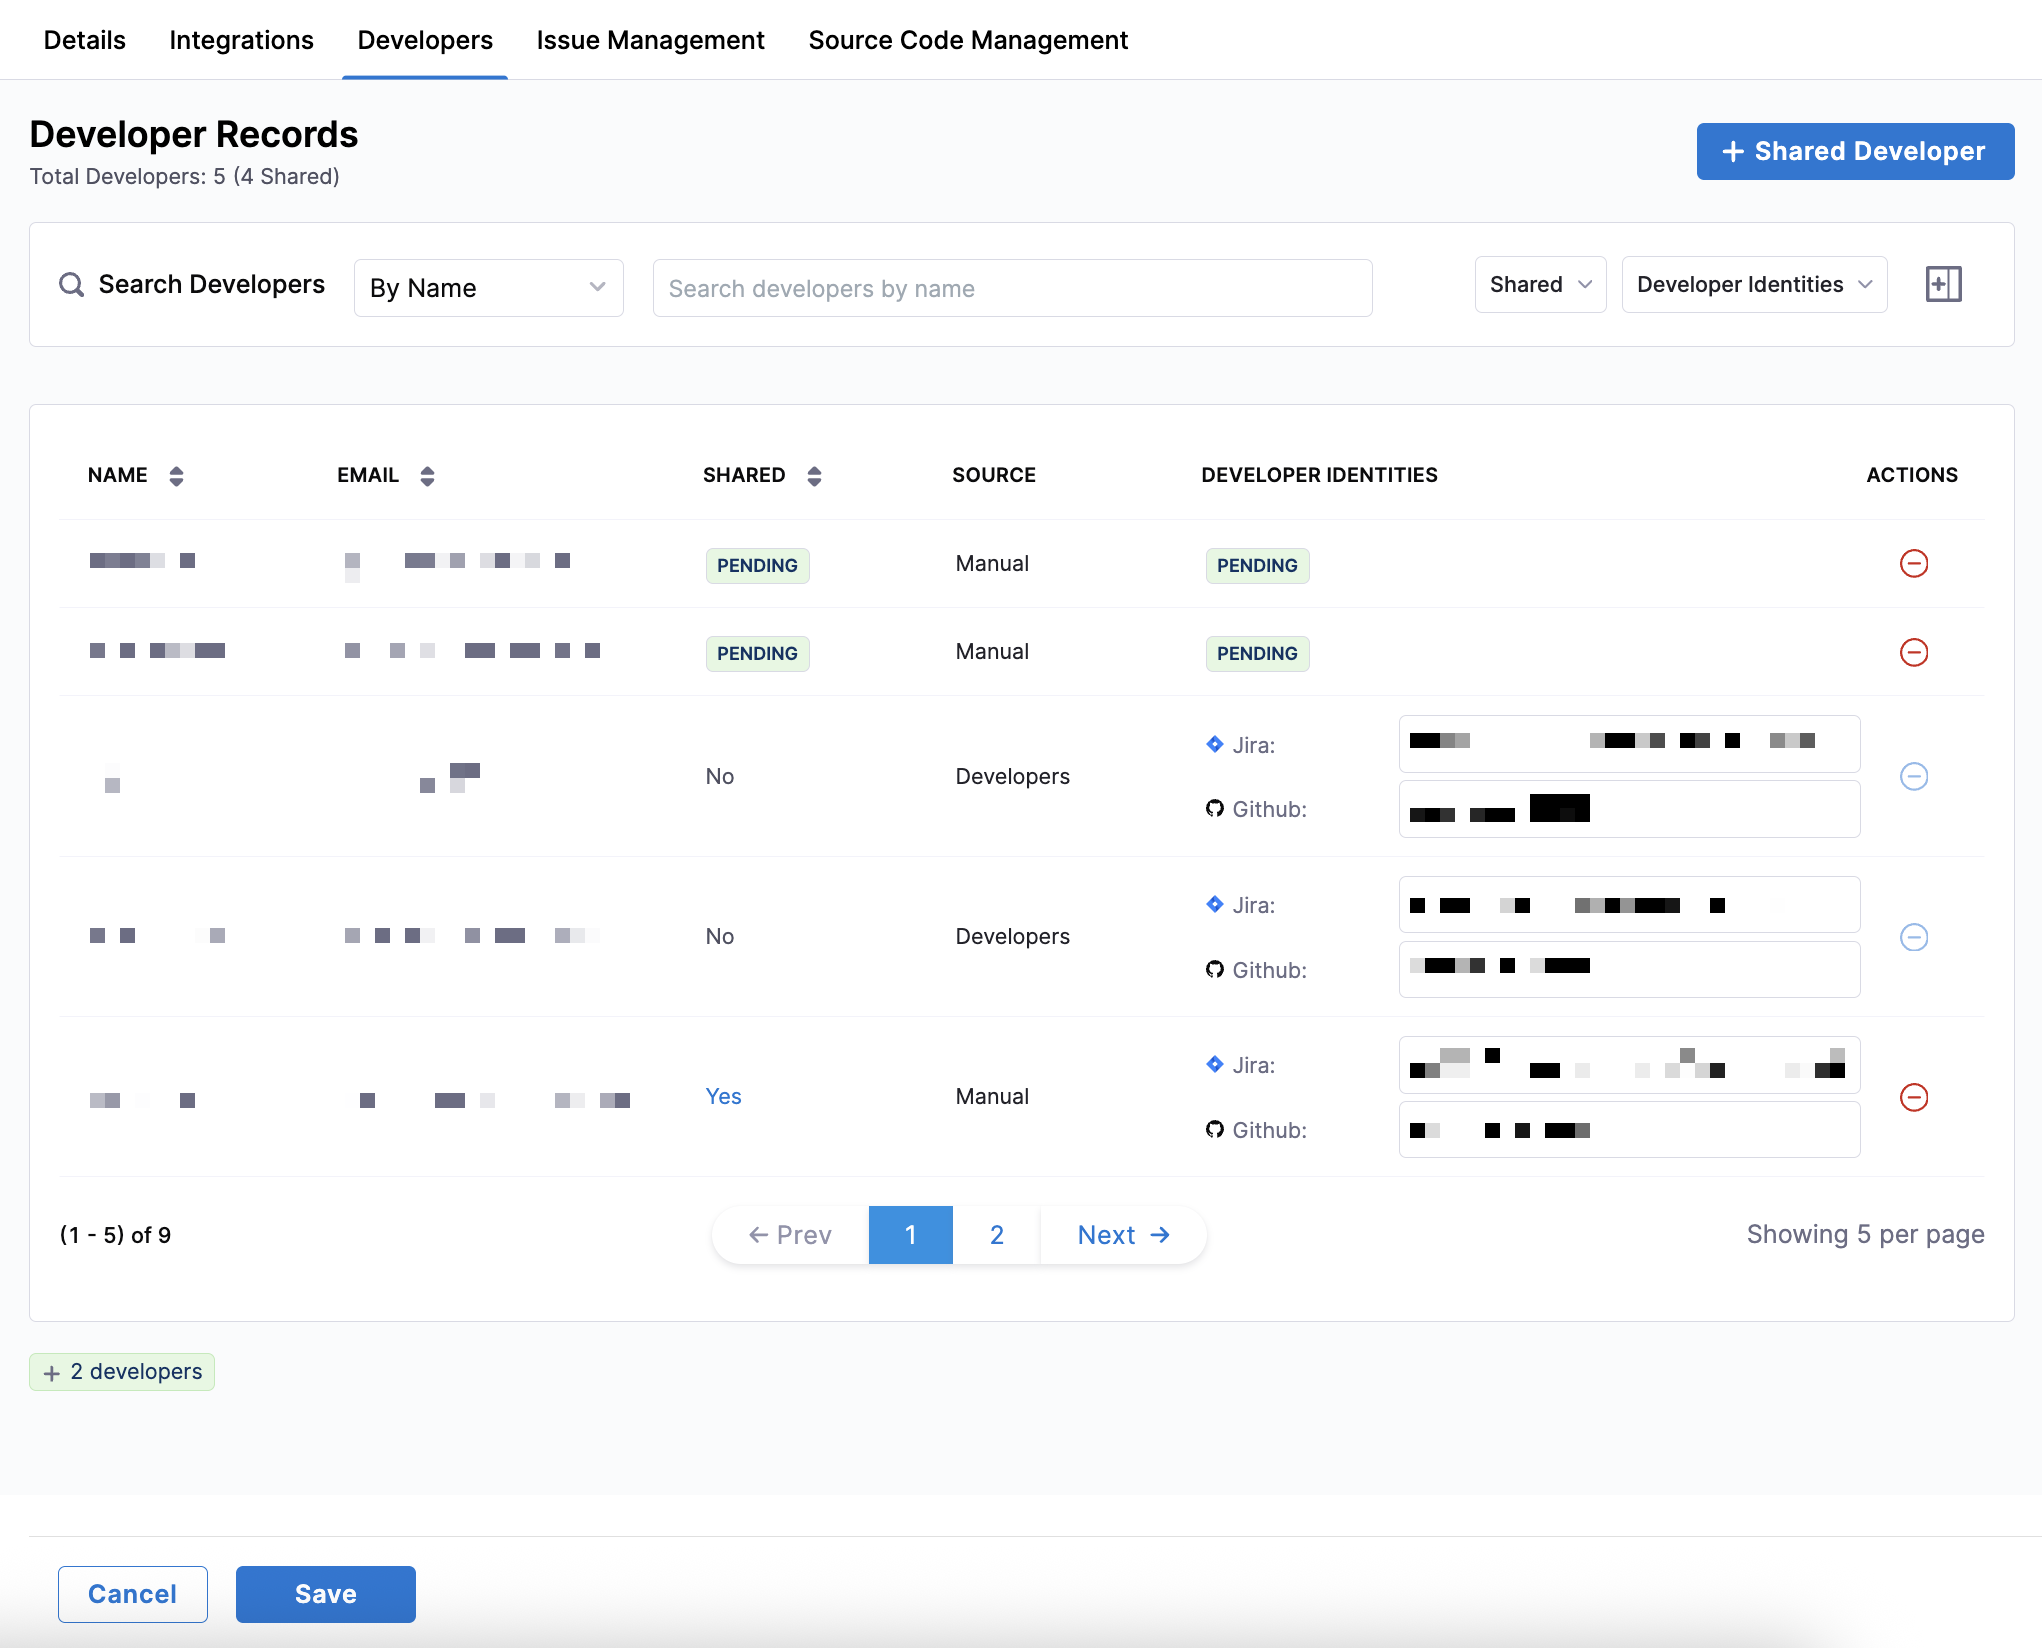Switch to the Integrations tab
The image size is (2042, 1648).
point(241,40)
